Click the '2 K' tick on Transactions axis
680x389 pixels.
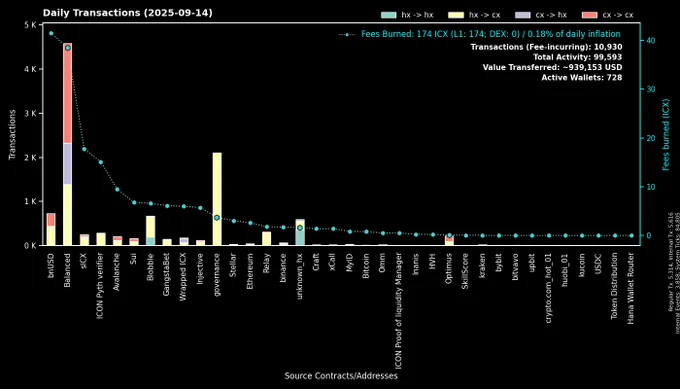click(x=30, y=157)
